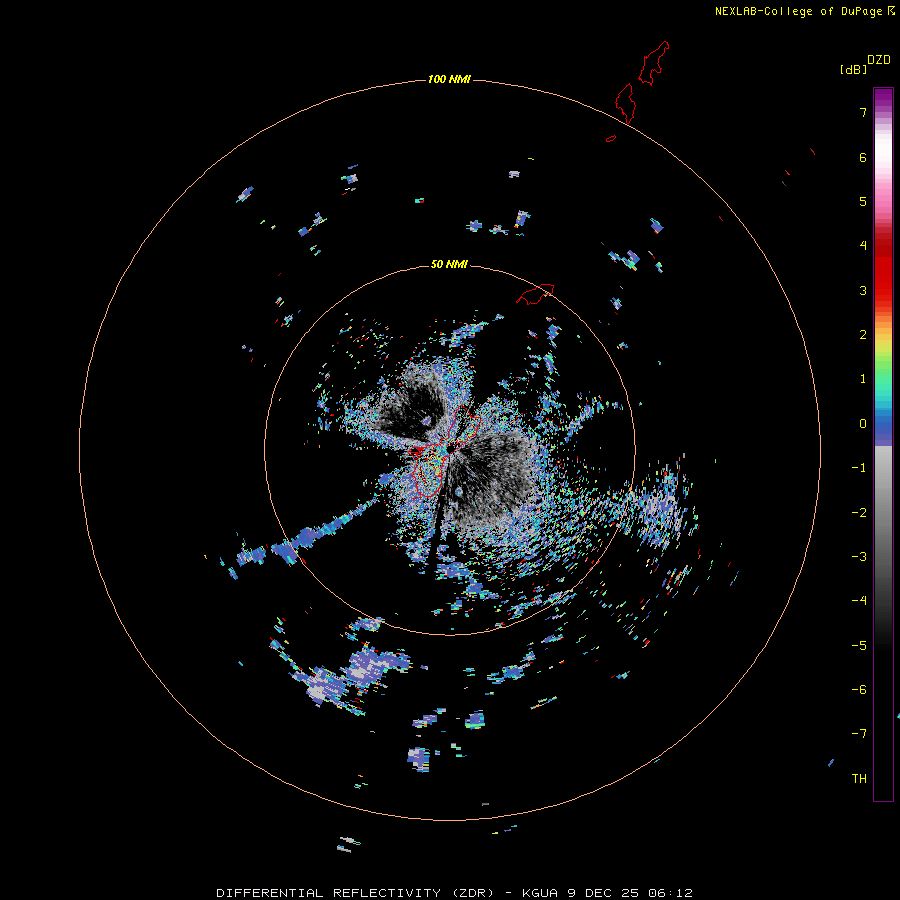Click the Differential Reflectivity (ZDR) title text
Viewport: 900px width, 900px height.
coord(355,893)
